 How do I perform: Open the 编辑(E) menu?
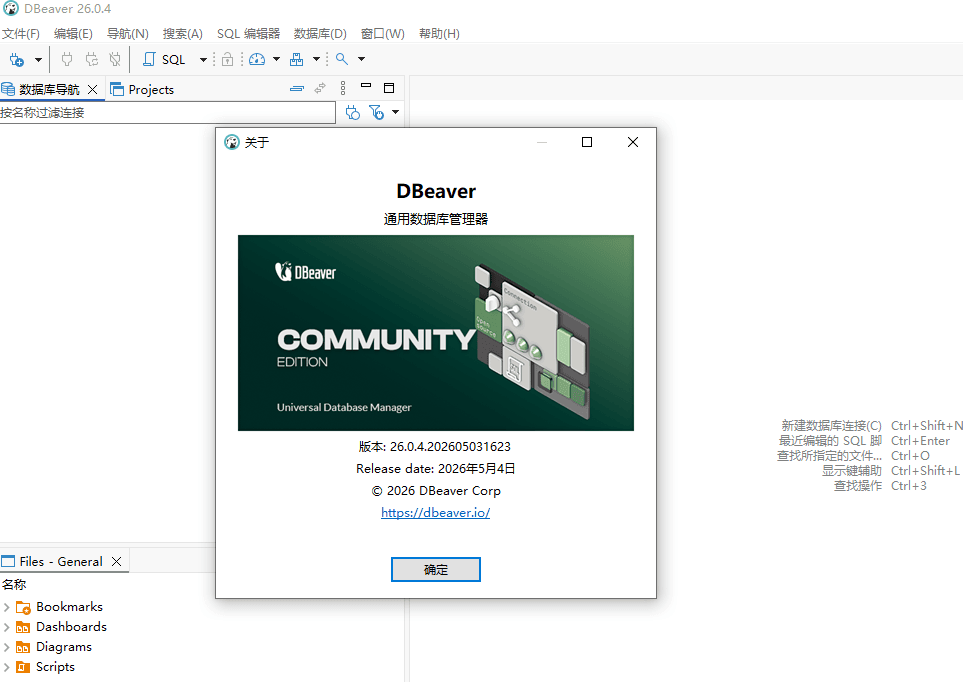(x=73, y=34)
